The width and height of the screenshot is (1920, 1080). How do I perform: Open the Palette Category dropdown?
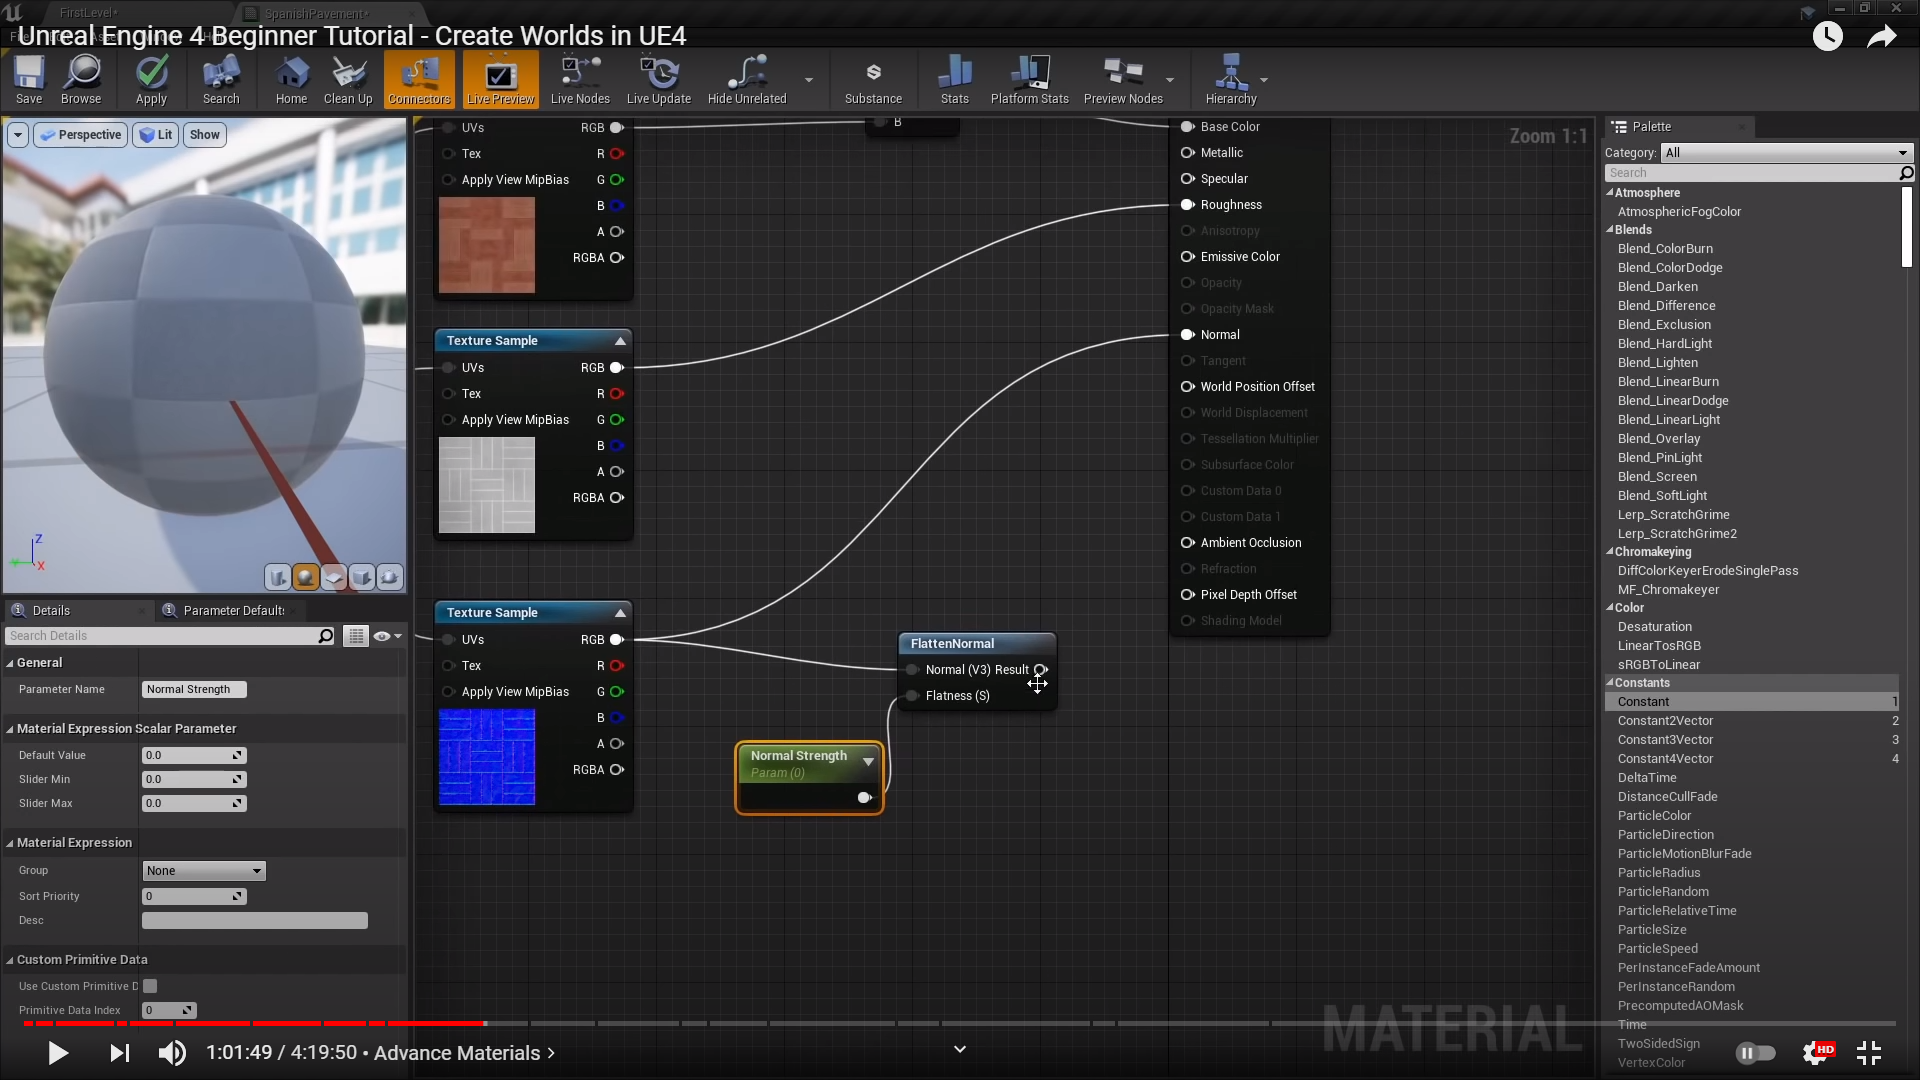coord(1786,153)
